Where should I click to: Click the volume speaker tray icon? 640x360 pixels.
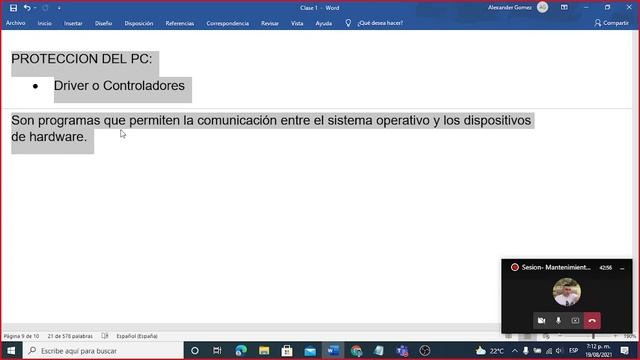pos(559,351)
